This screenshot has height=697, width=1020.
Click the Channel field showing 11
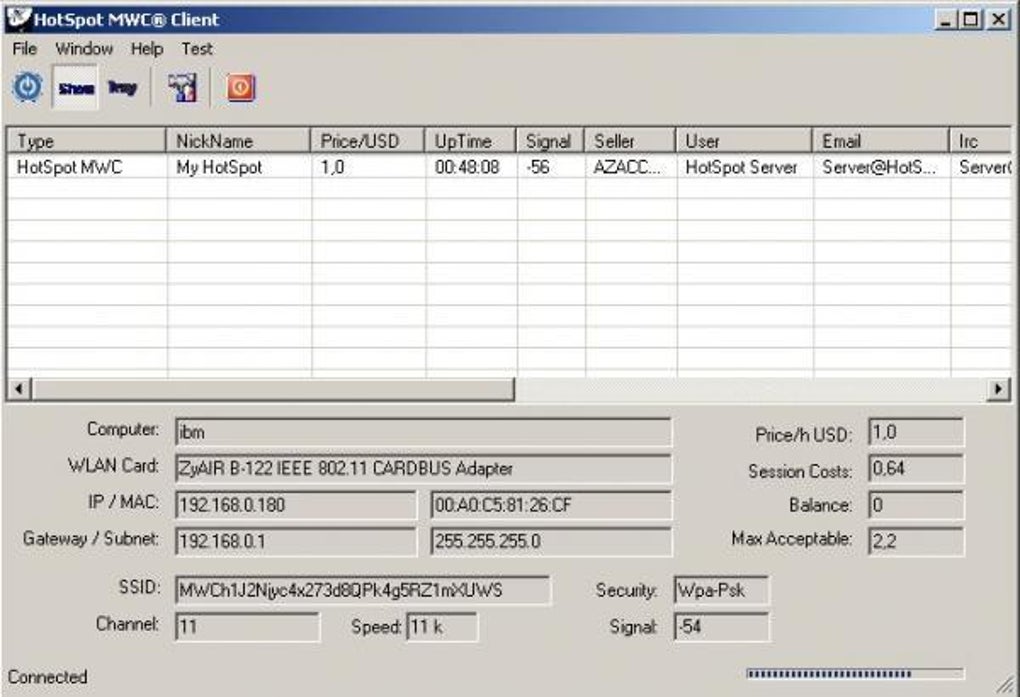(247, 627)
